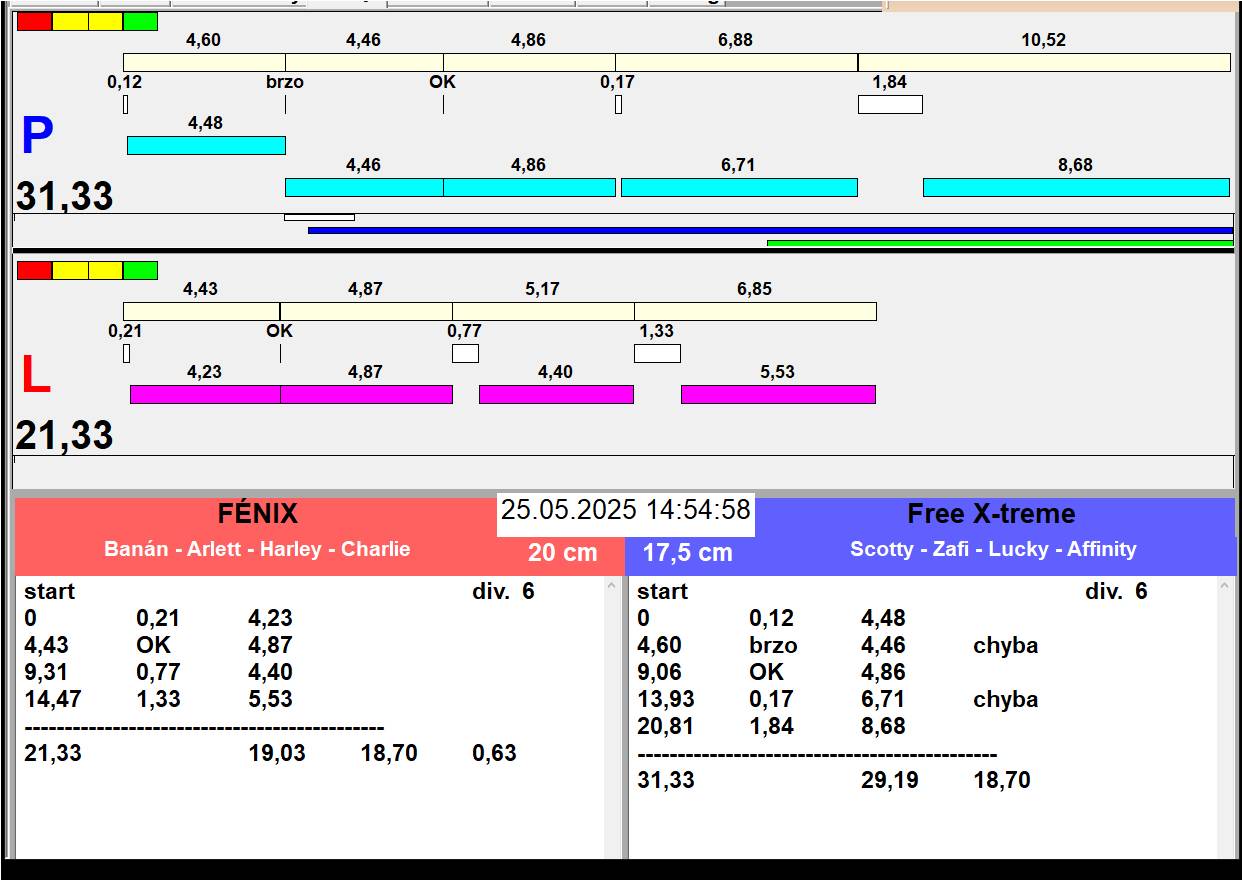Select the cyan 8,68 run bar
This screenshot has height=880, width=1242.
click(1076, 187)
